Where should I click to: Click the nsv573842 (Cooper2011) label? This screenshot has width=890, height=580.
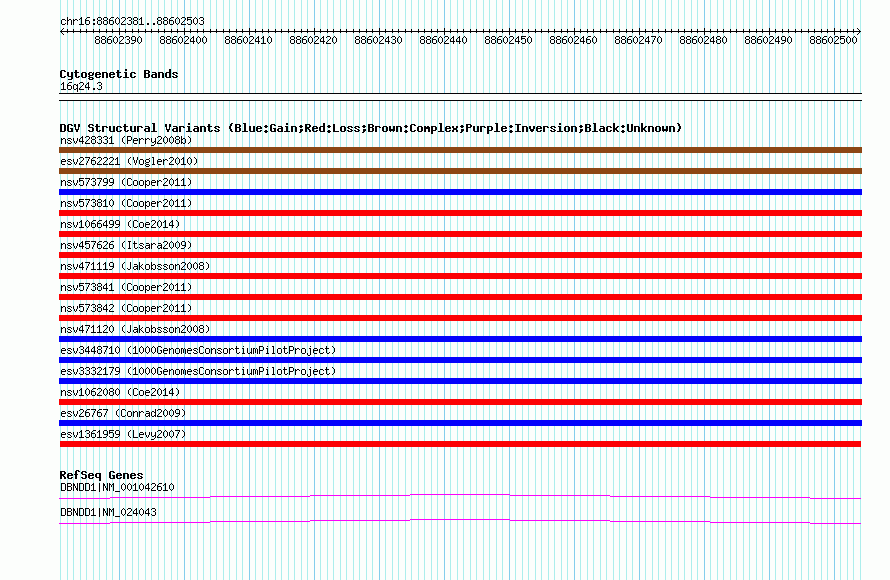(x=126, y=308)
